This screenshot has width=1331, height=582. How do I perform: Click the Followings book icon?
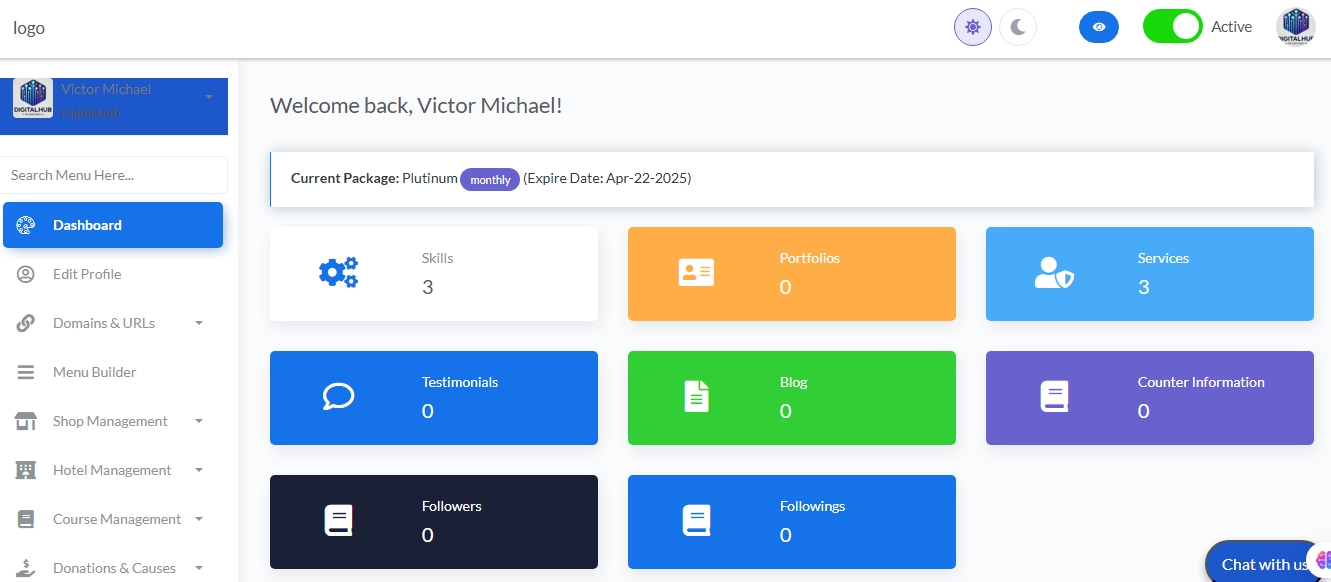pyautogui.click(x=696, y=521)
